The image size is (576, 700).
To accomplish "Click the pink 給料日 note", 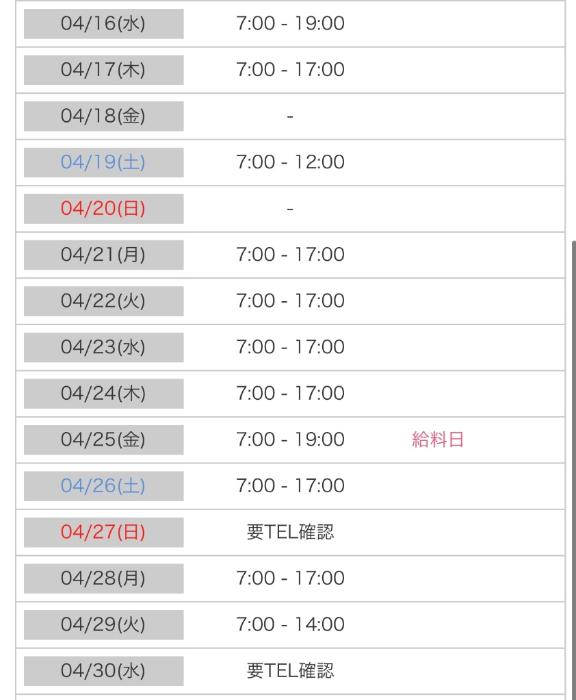I will (x=438, y=440).
